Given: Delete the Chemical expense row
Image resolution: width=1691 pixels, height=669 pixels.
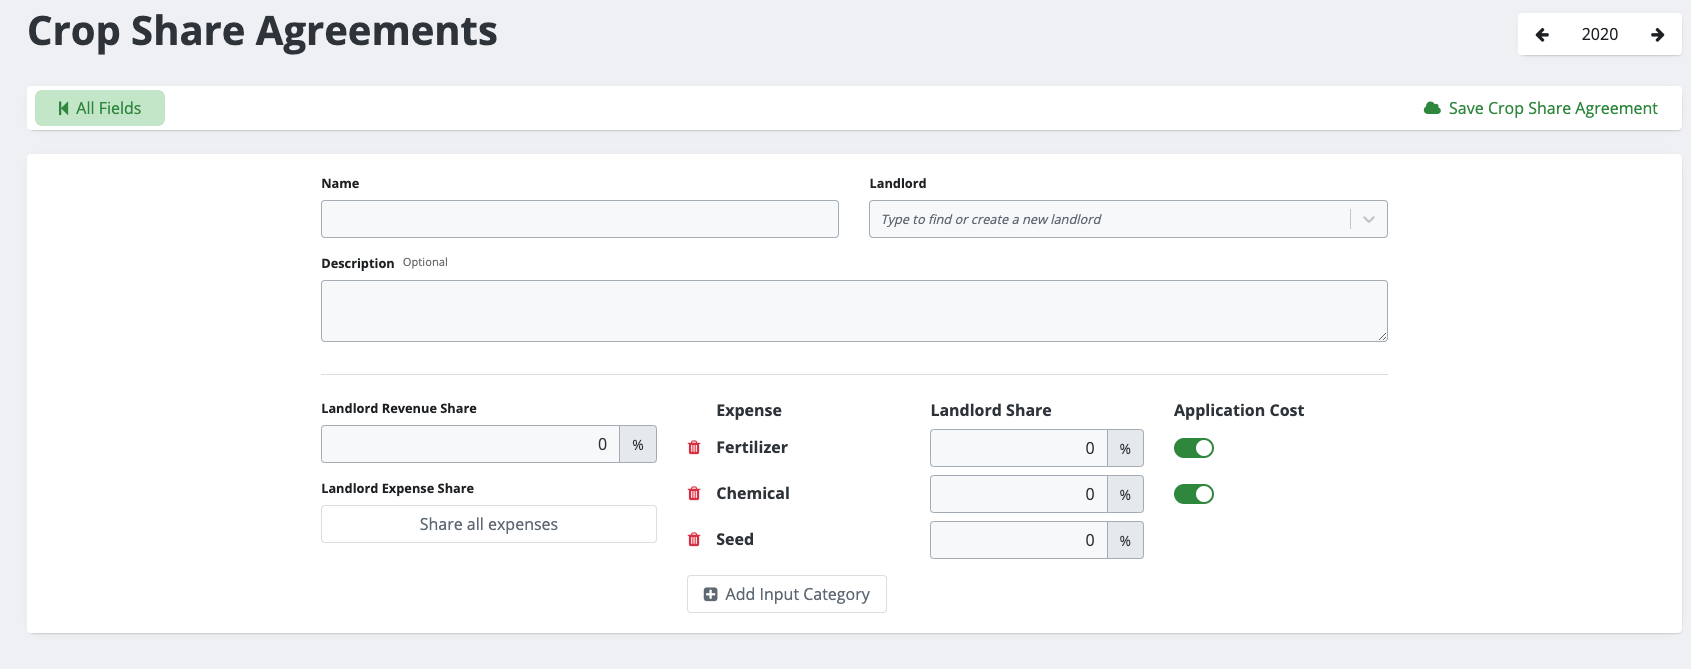Looking at the screenshot, I should 694,494.
